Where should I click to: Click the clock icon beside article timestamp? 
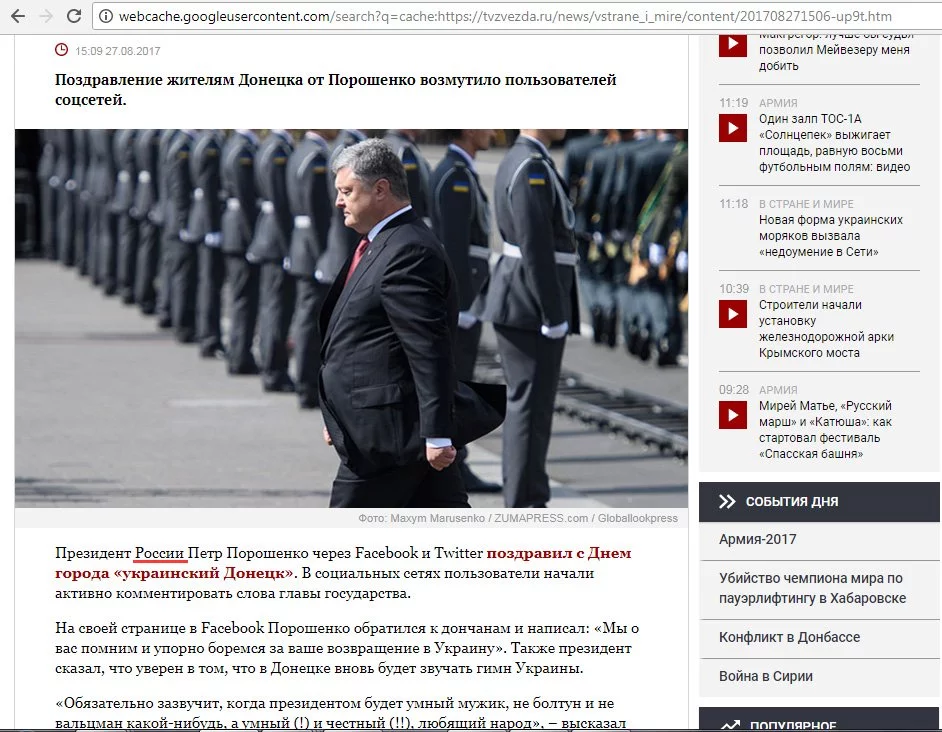[61, 50]
